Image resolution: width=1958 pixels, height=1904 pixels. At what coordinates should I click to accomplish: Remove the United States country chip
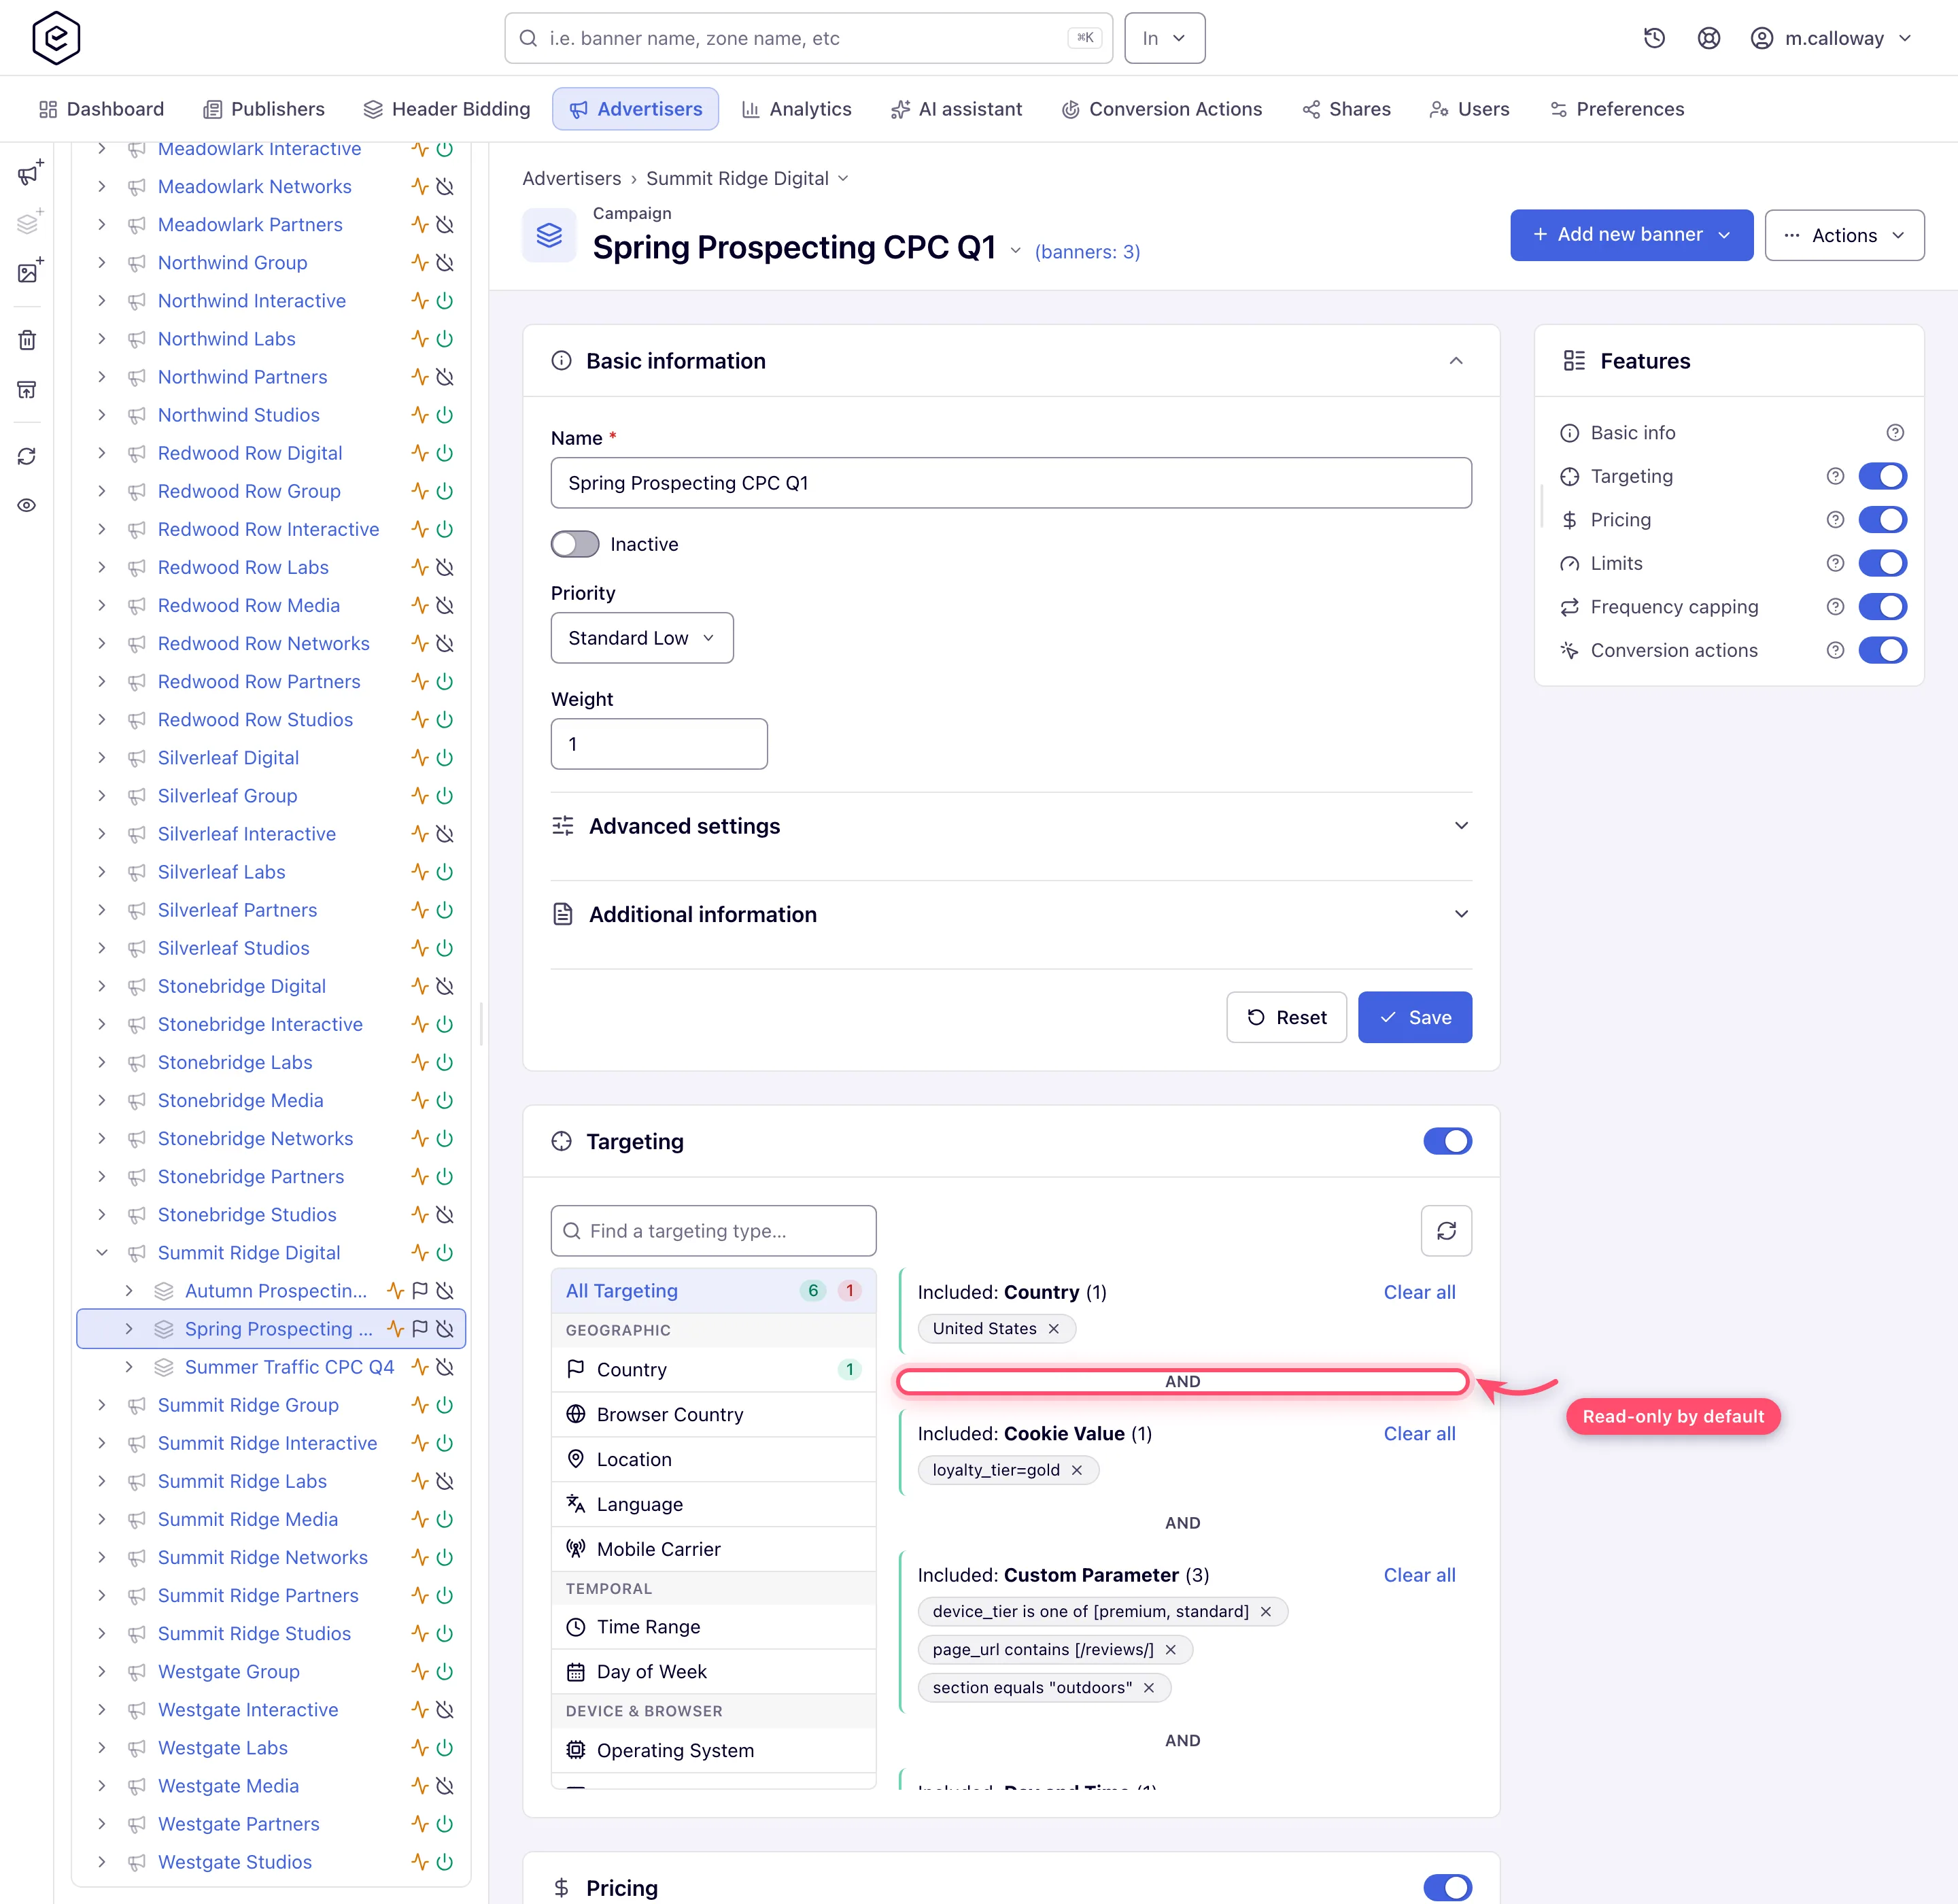(x=1053, y=1329)
